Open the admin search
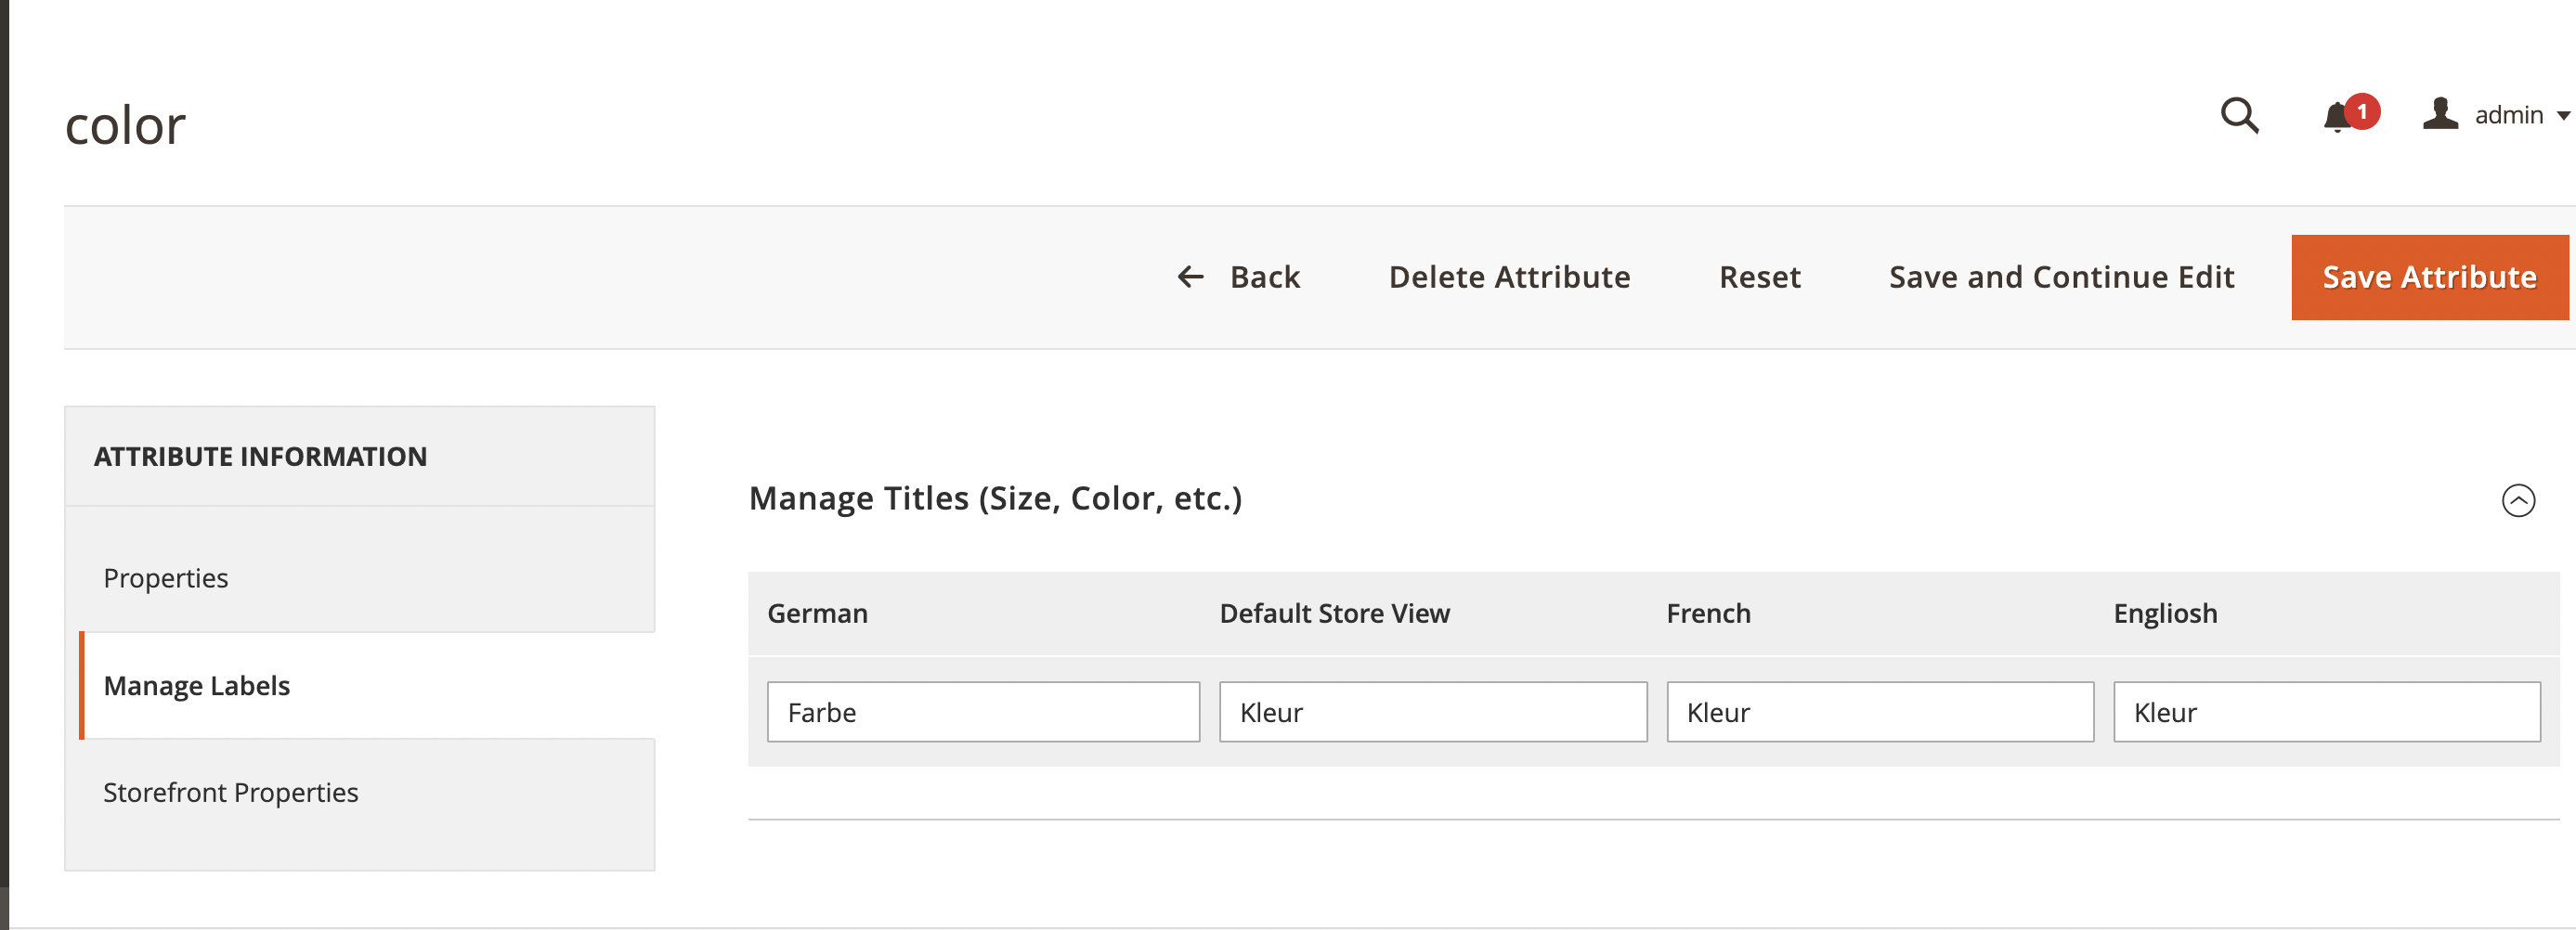 click(x=2240, y=115)
